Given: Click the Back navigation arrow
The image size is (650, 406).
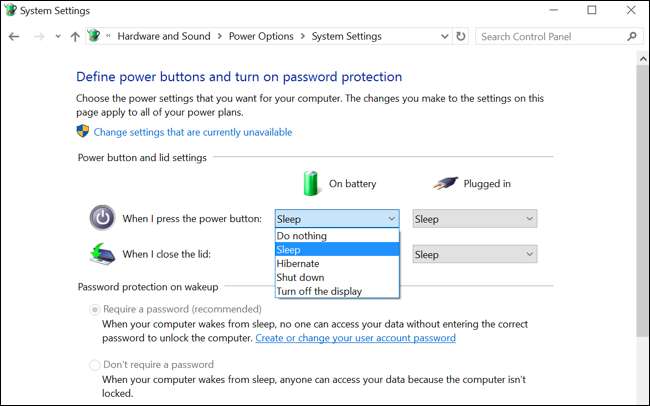Looking at the screenshot, I should (13, 36).
